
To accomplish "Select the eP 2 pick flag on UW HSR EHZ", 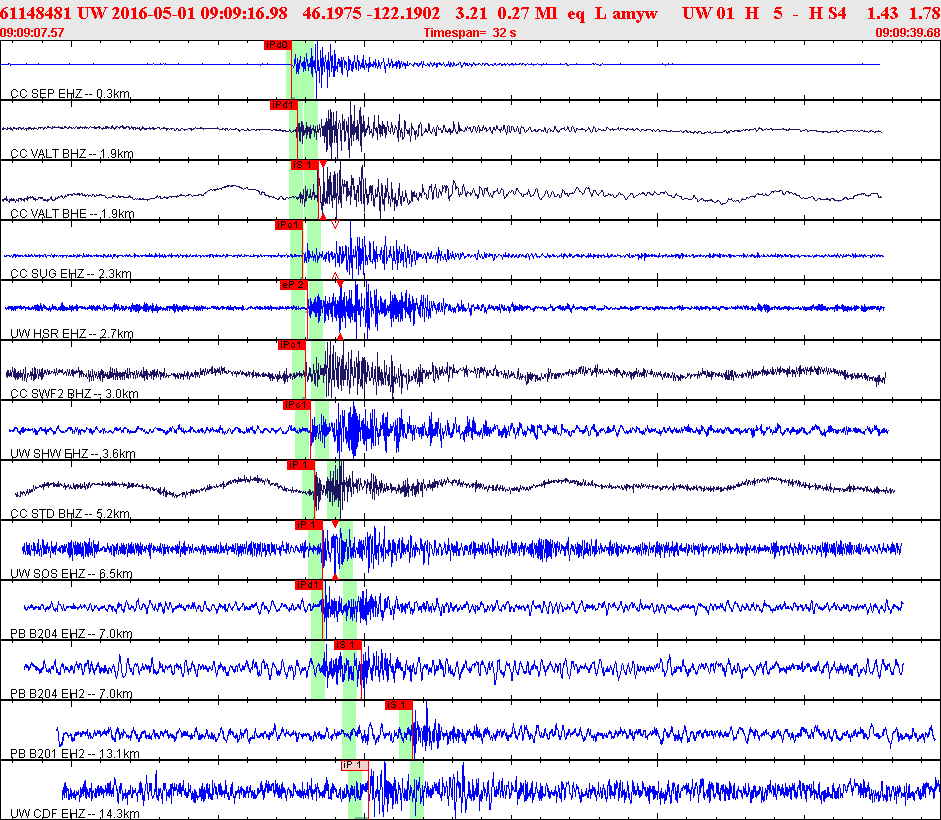I will point(293,285).
